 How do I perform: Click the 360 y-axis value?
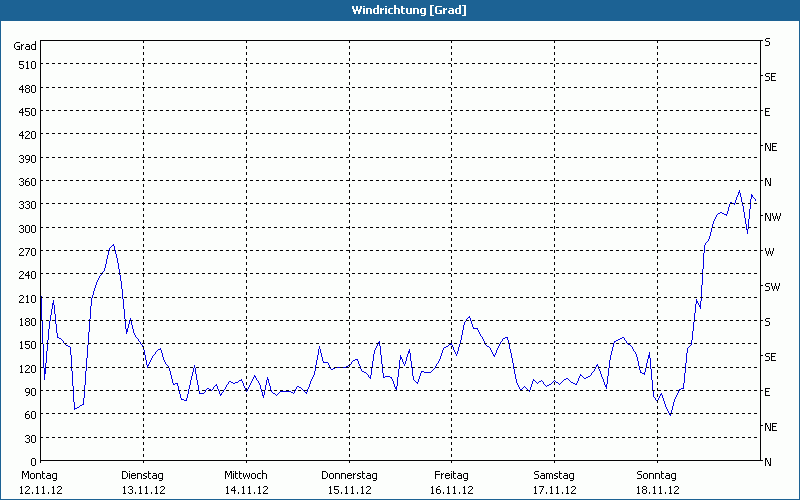[x=28, y=182]
